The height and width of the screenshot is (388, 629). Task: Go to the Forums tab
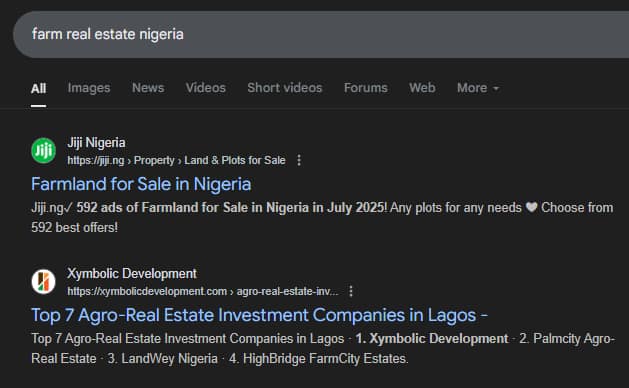(365, 88)
